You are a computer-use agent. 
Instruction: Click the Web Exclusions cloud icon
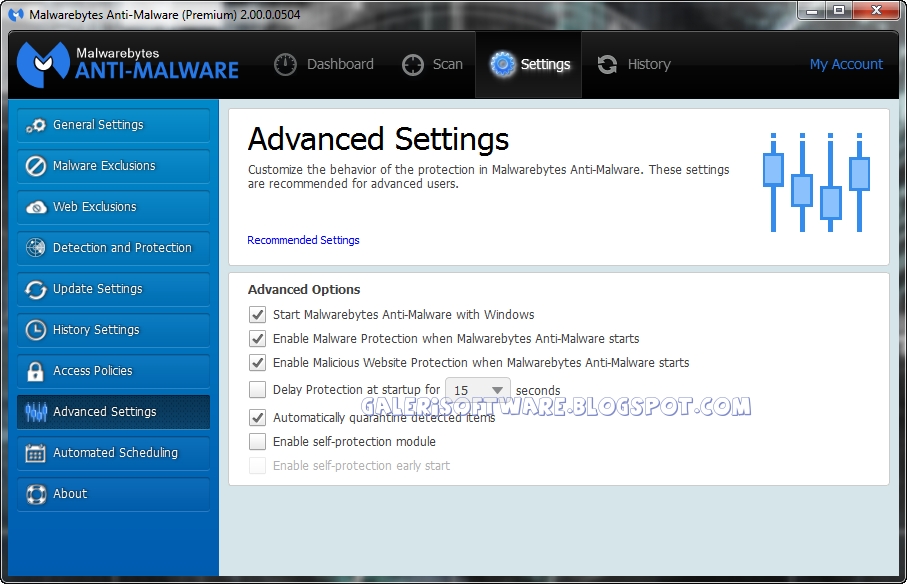pos(36,207)
